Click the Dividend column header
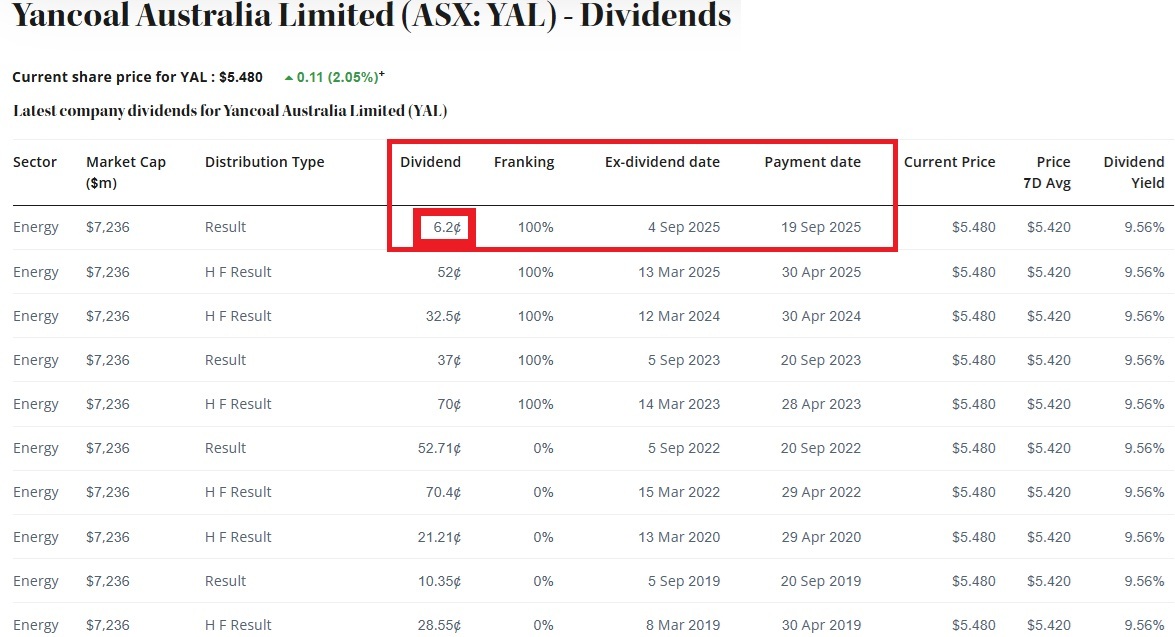This screenshot has height=637, width=1175. pos(430,162)
